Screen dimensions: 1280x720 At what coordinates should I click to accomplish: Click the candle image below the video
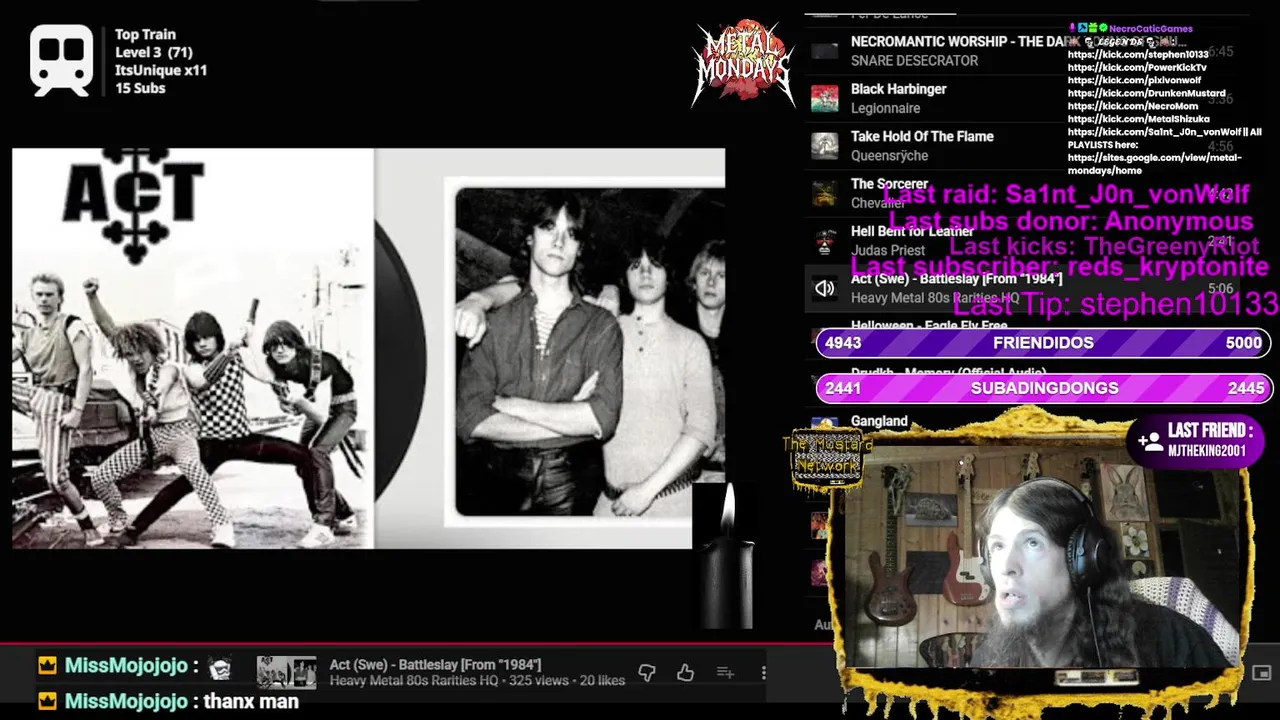click(x=727, y=555)
